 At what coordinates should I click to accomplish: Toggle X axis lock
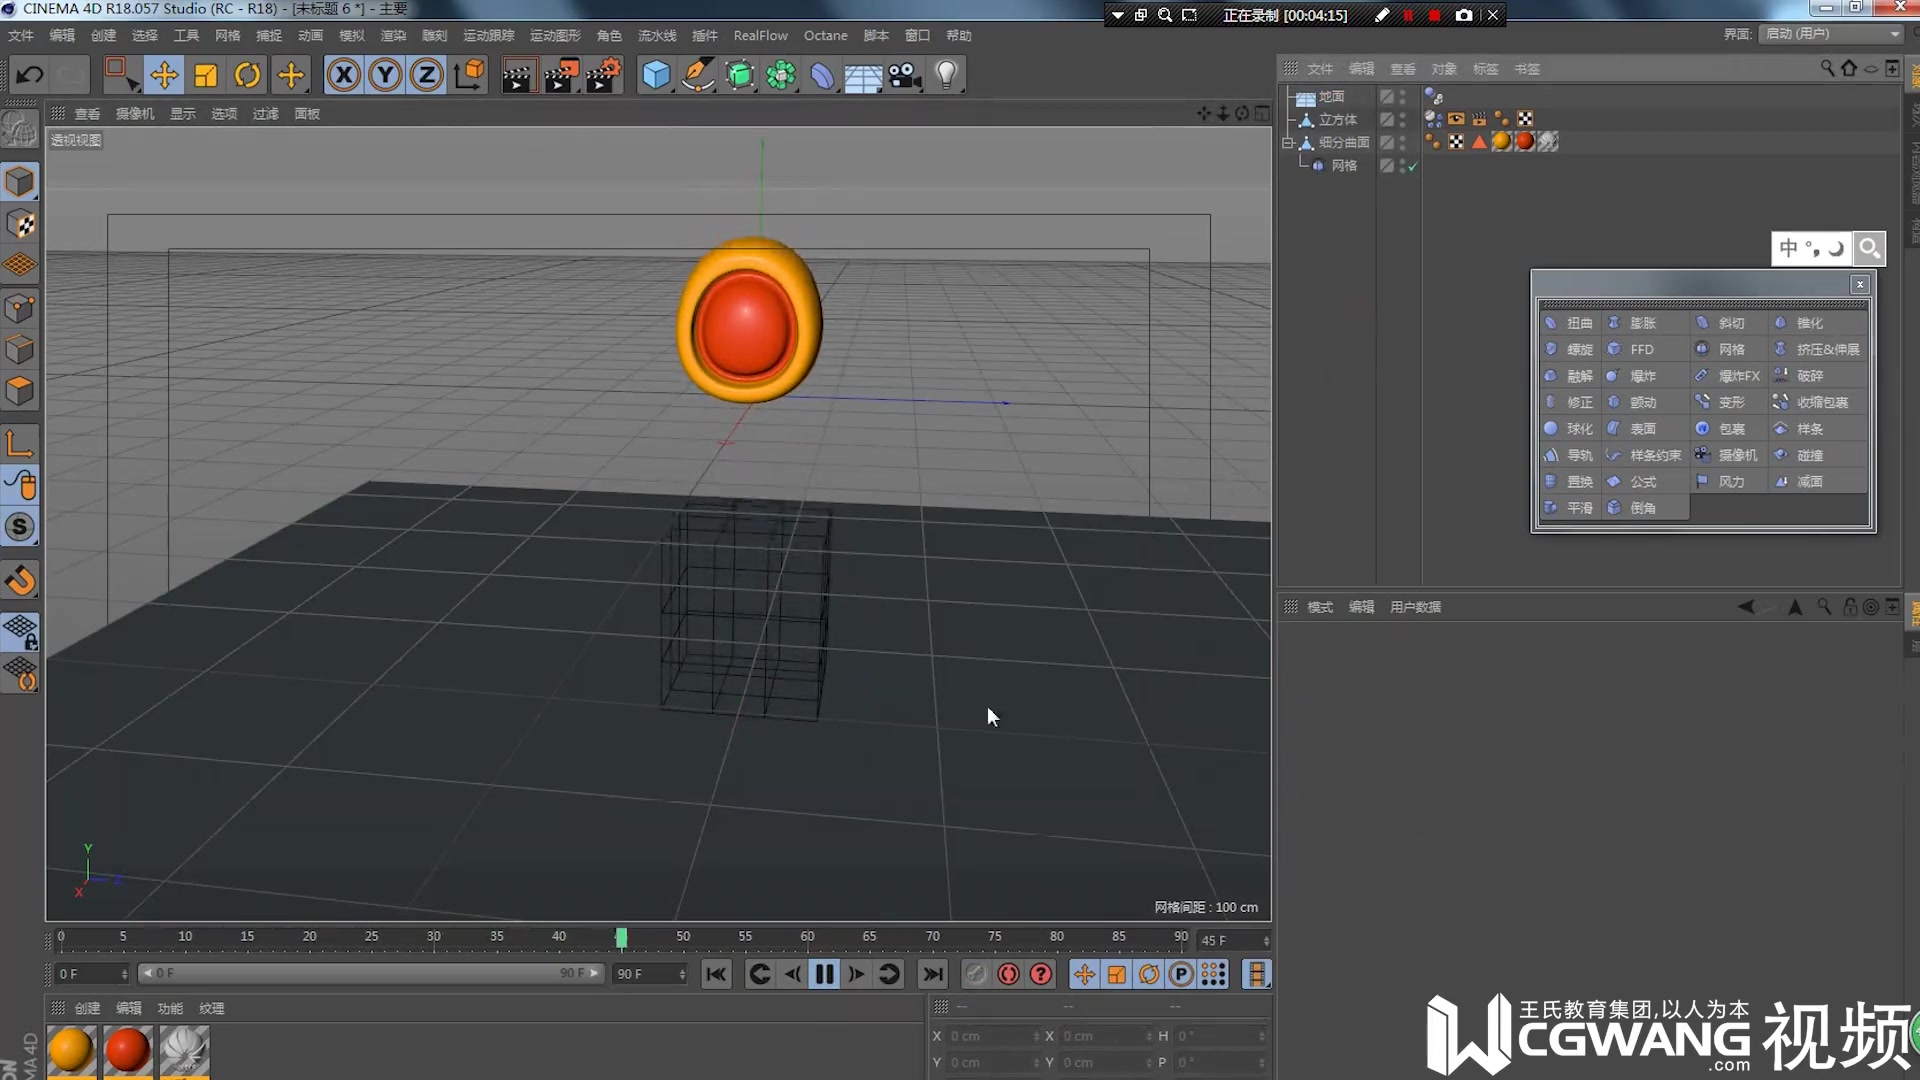click(343, 75)
